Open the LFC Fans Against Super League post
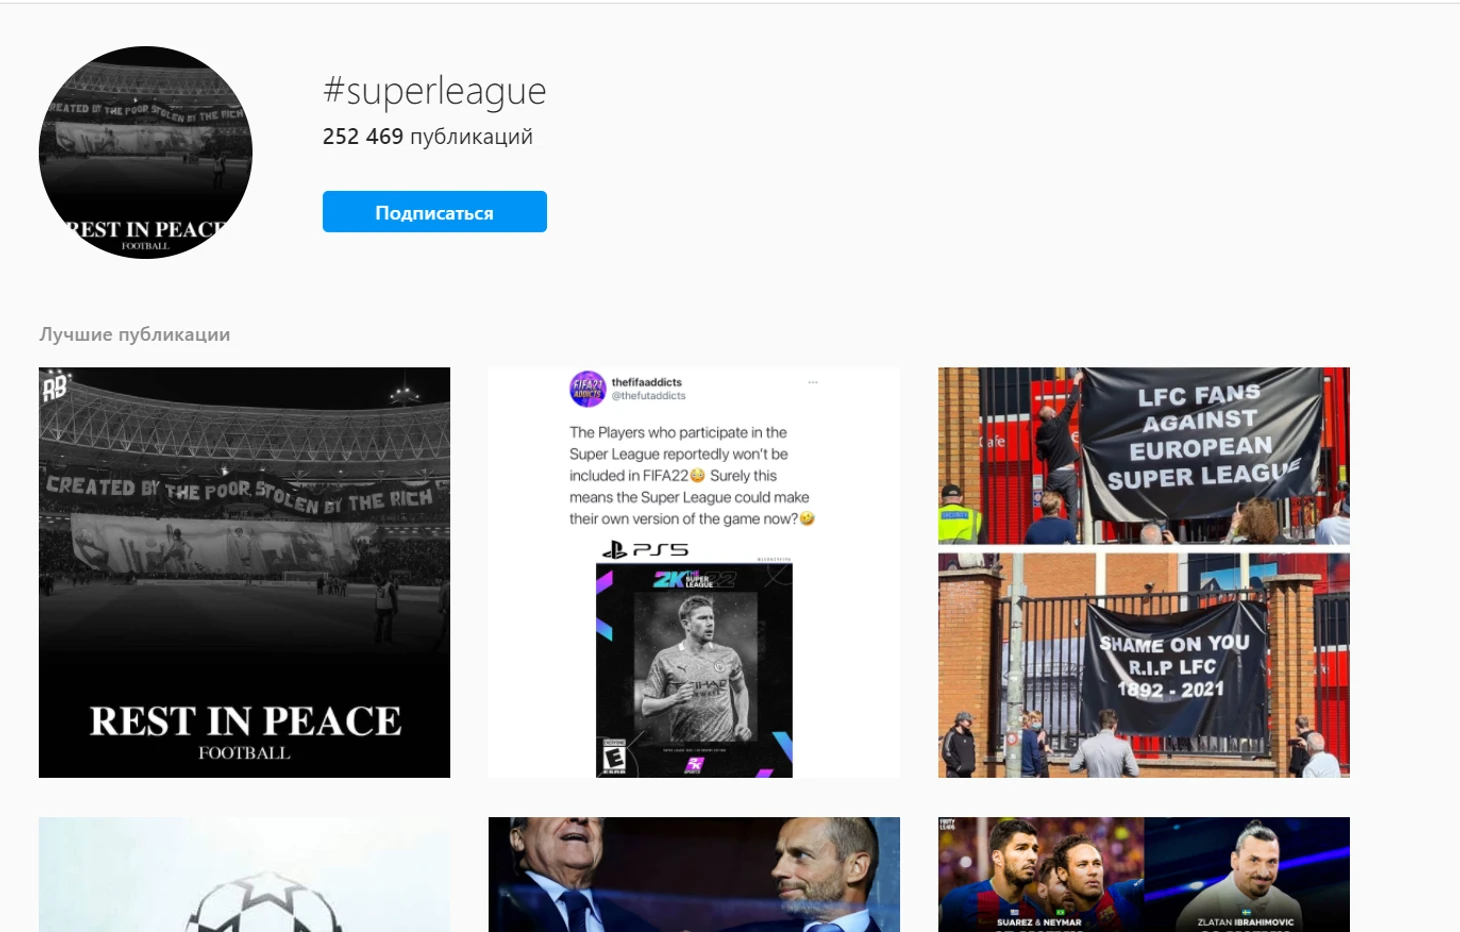The height and width of the screenshot is (932, 1460). tap(1144, 572)
